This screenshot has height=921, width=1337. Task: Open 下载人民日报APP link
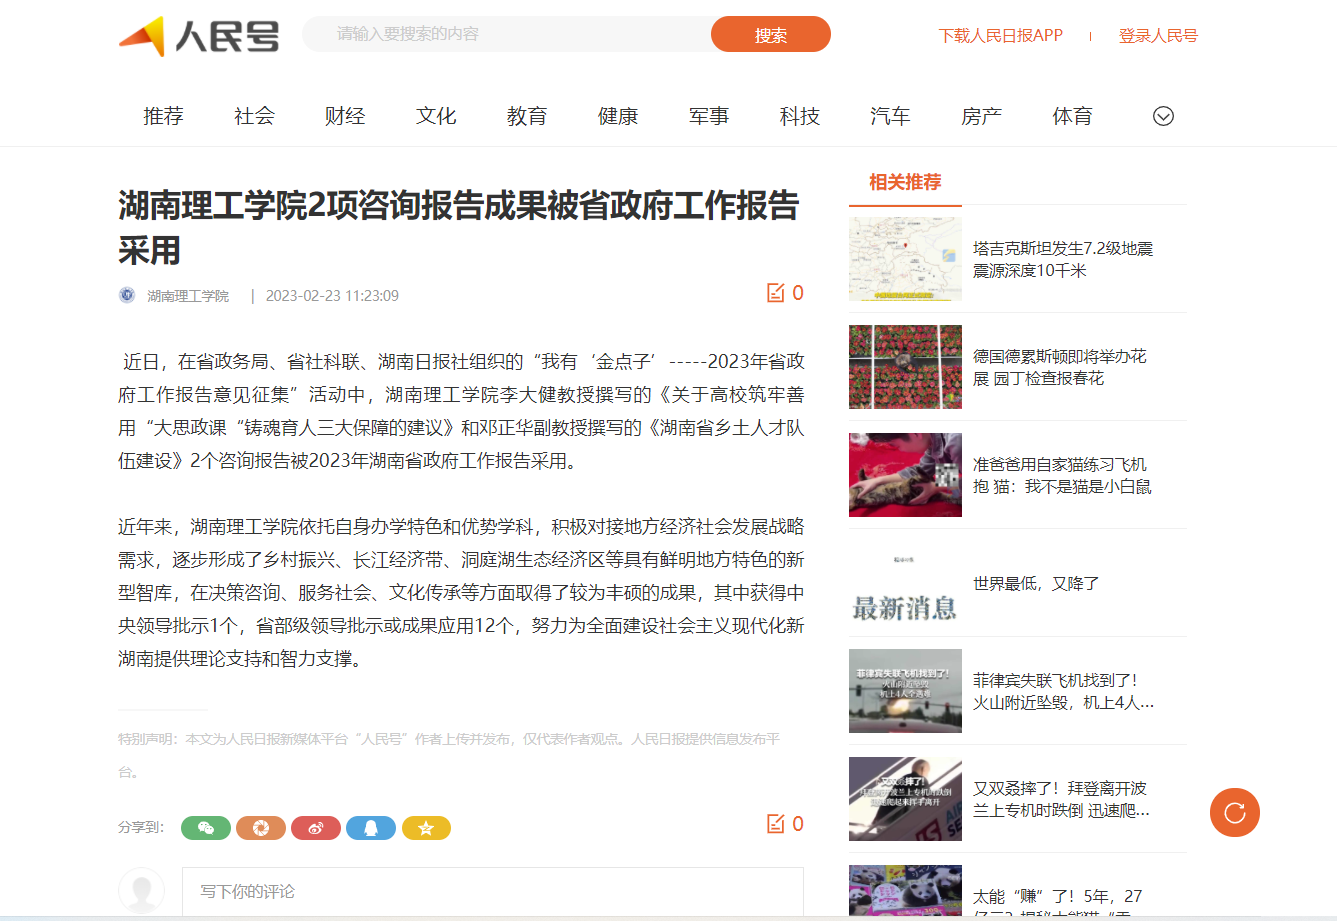click(1001, 36)
